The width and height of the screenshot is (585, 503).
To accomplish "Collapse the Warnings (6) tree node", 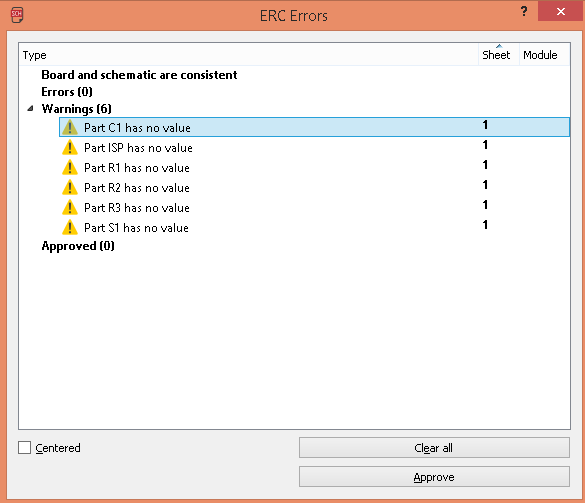I will [31, 109].
